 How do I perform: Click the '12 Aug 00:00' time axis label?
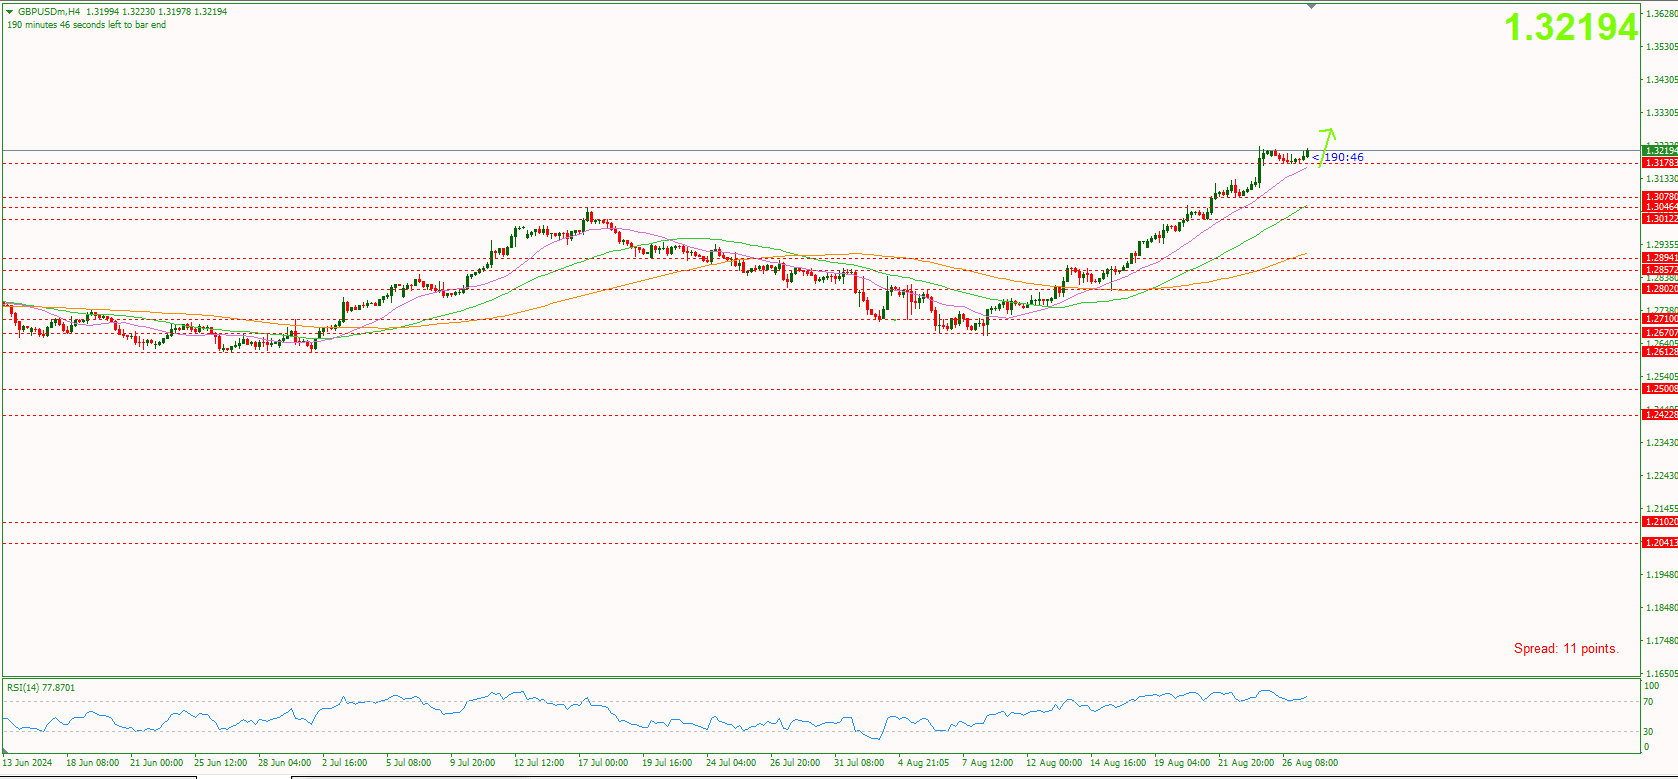(x=1054, y=763)
